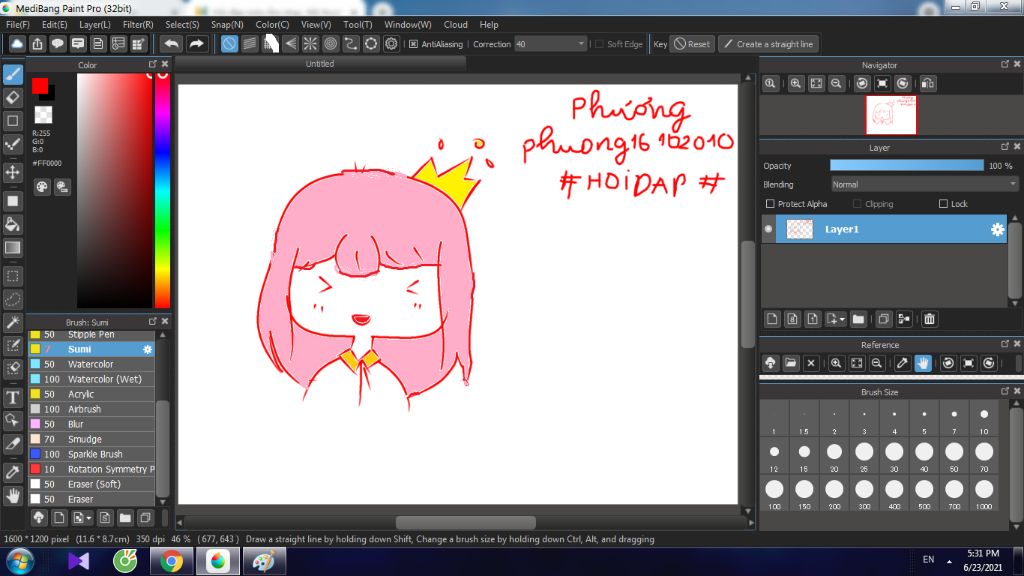This screenshot has width=1024, height=576.
Task: Undock the Navigator panel
Action: 1004,64
